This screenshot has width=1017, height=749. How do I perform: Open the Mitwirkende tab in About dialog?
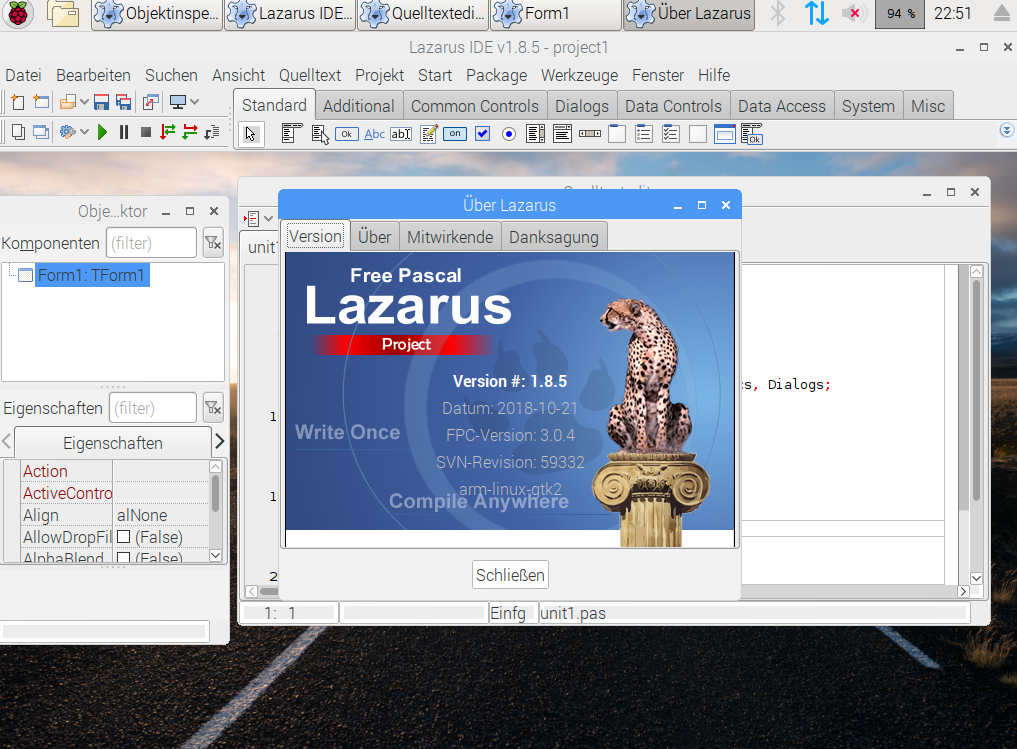click(450, 237)
